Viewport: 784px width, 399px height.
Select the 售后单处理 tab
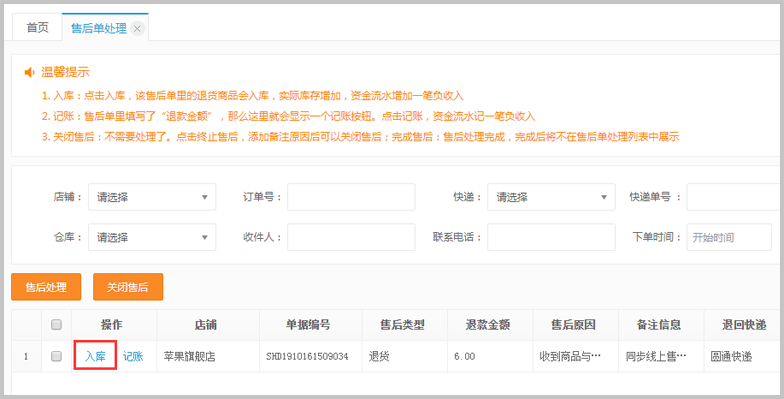98,28
